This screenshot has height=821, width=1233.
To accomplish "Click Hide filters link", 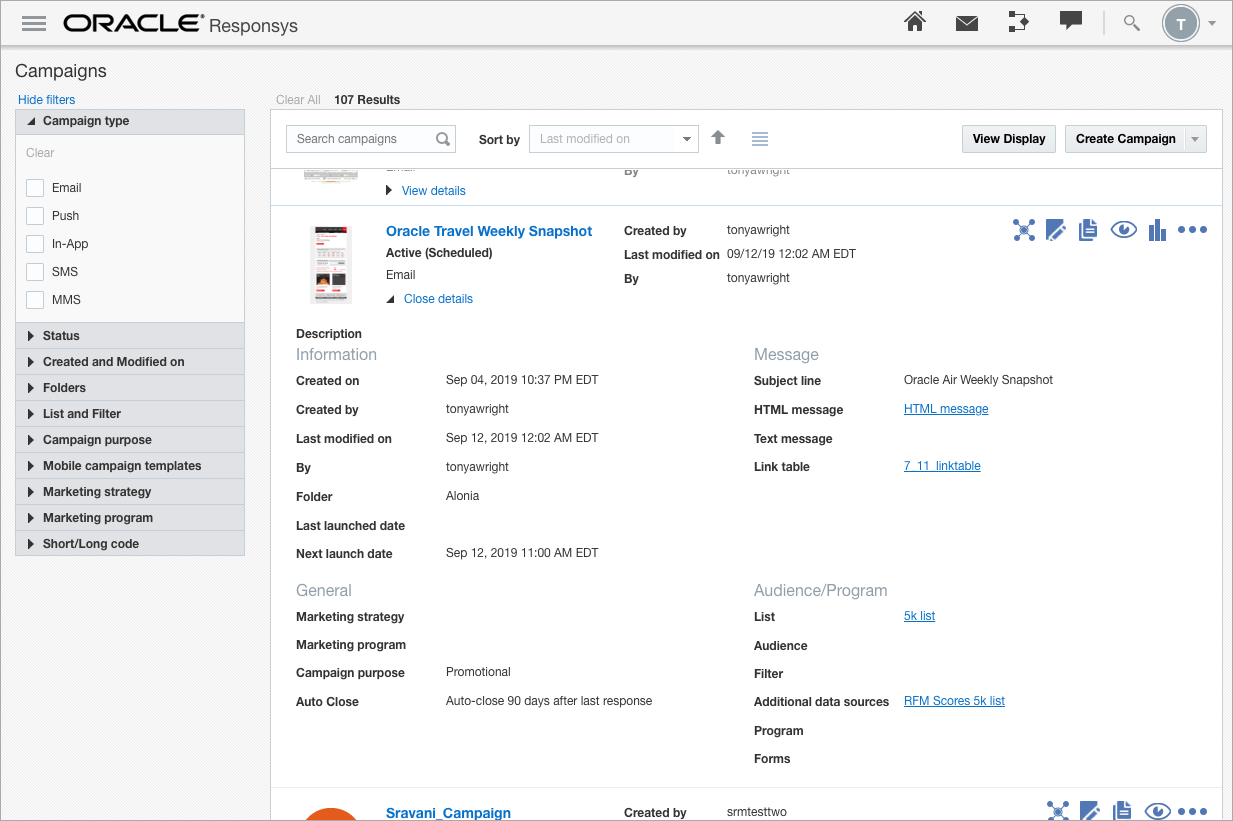I will 46,100.
